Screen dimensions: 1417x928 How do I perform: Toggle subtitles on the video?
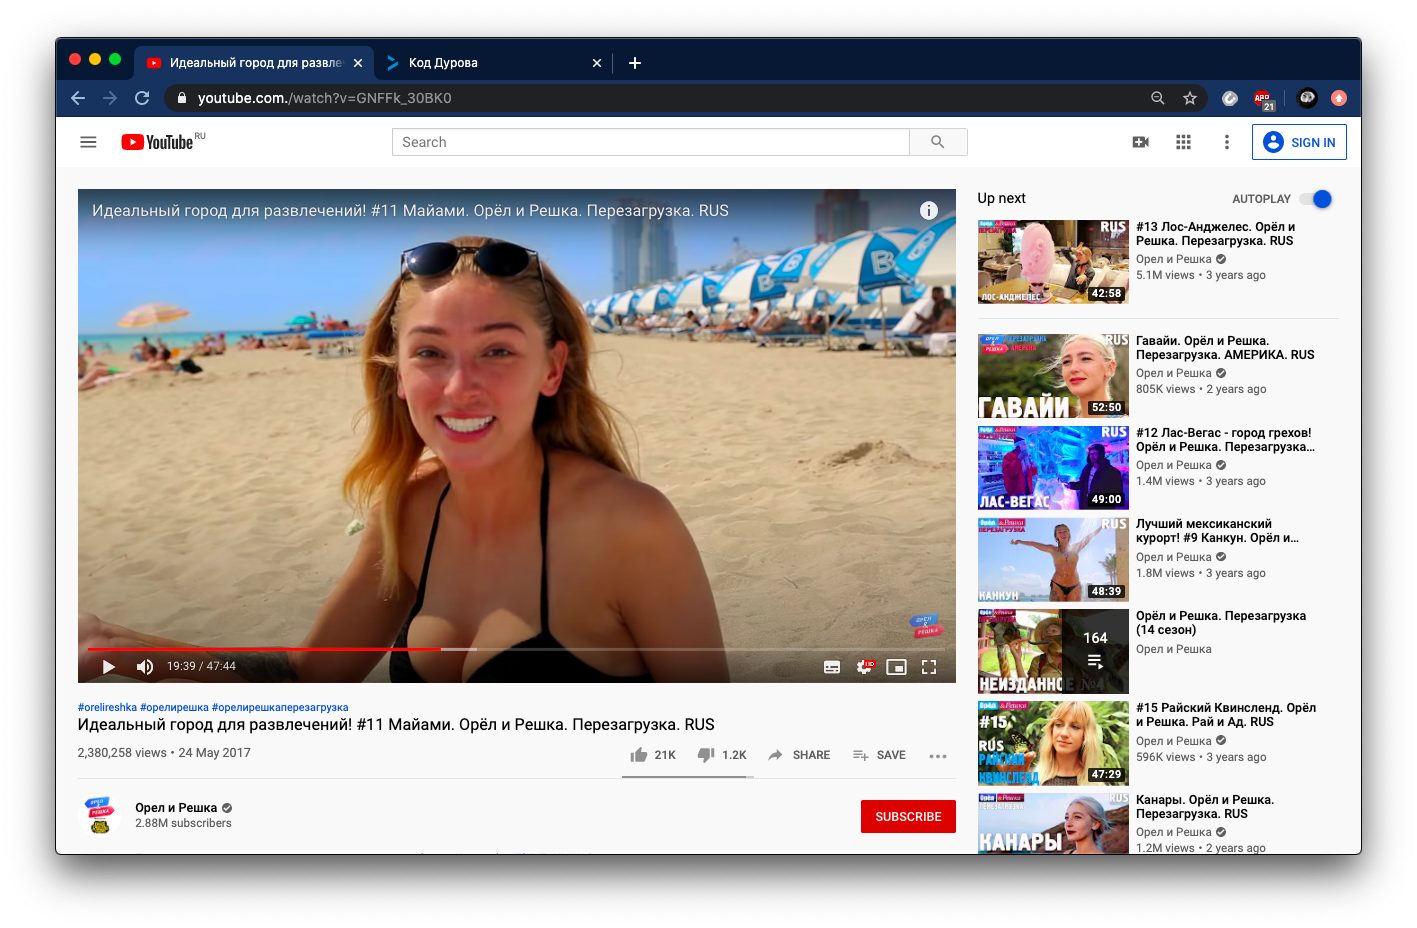coord(832,667)
